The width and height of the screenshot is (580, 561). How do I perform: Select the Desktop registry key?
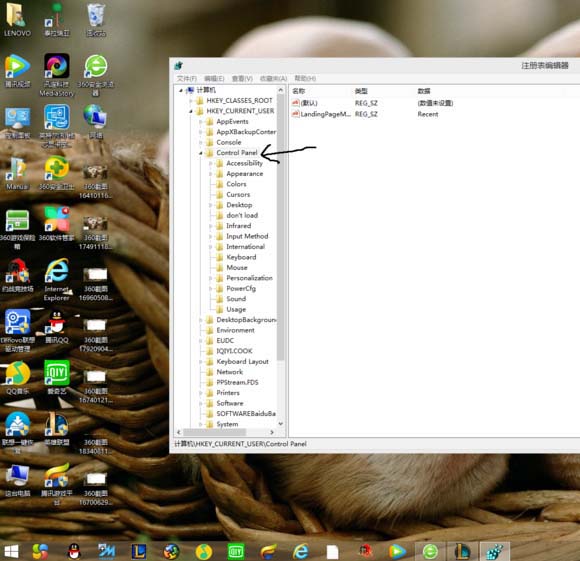point(239,205)
